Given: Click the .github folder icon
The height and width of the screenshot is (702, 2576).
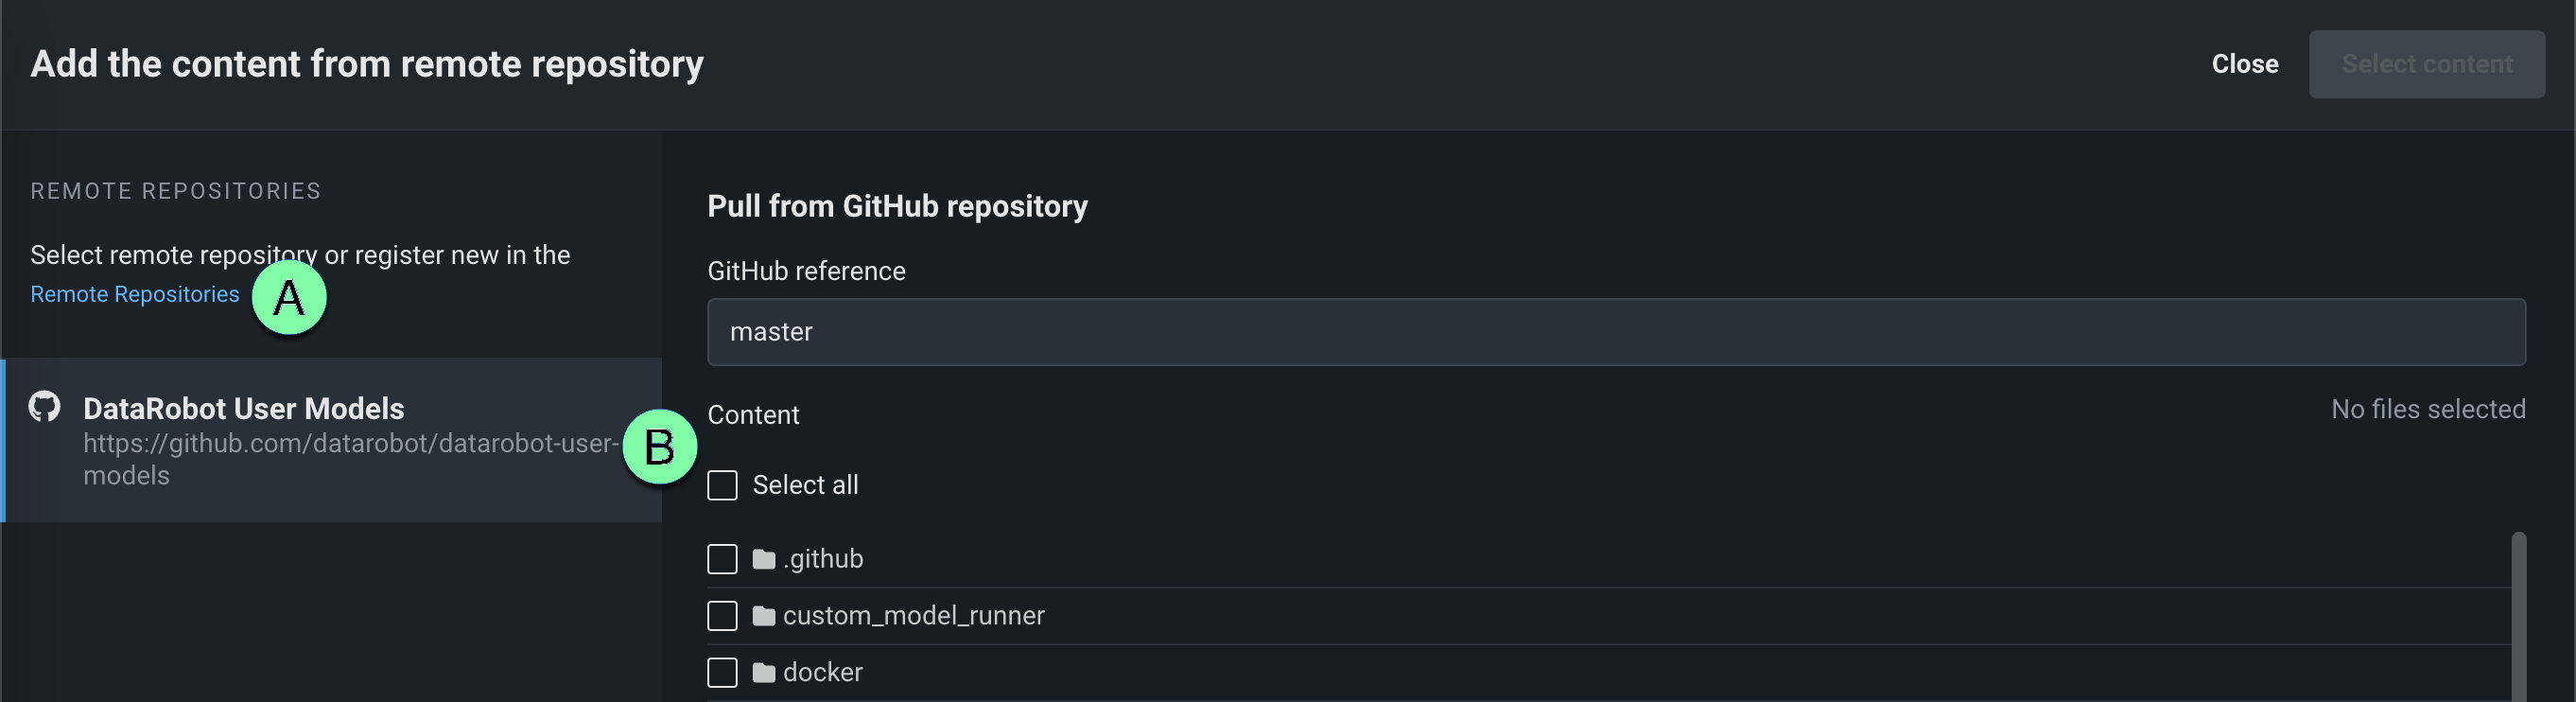Looking at the screenshot, I should [764, 559].
